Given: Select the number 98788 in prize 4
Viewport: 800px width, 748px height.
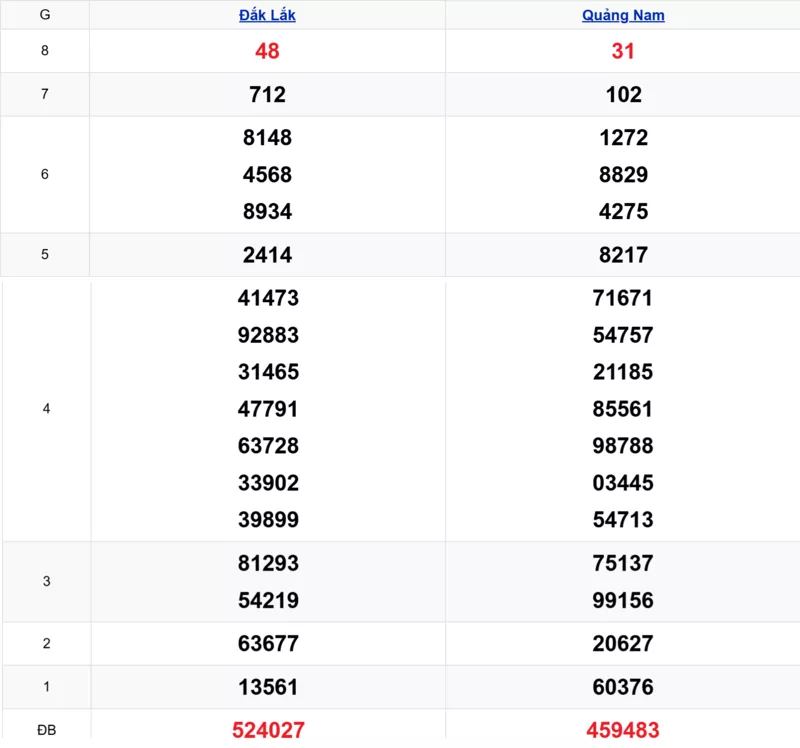Looking at the screenshot, I should [x=623, y=446].
